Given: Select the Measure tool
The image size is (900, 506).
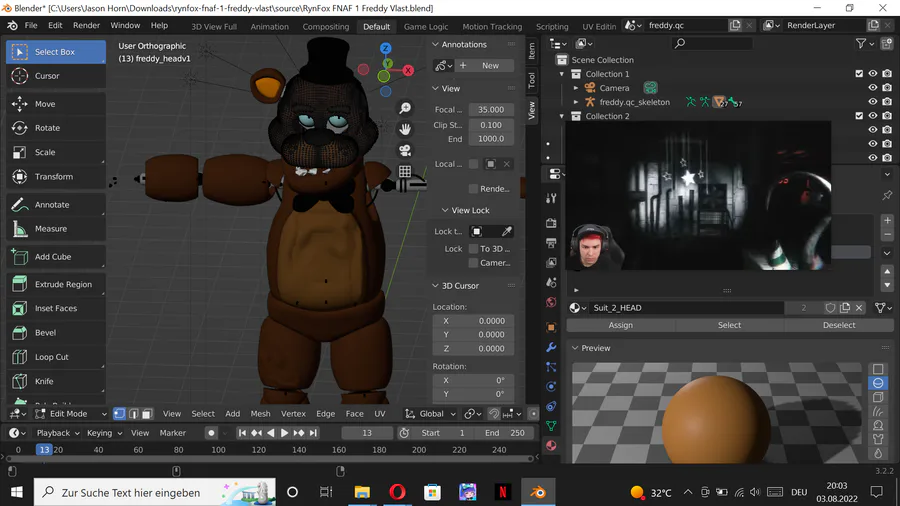Looking at the screenshot, I should (x=56, y=228).
